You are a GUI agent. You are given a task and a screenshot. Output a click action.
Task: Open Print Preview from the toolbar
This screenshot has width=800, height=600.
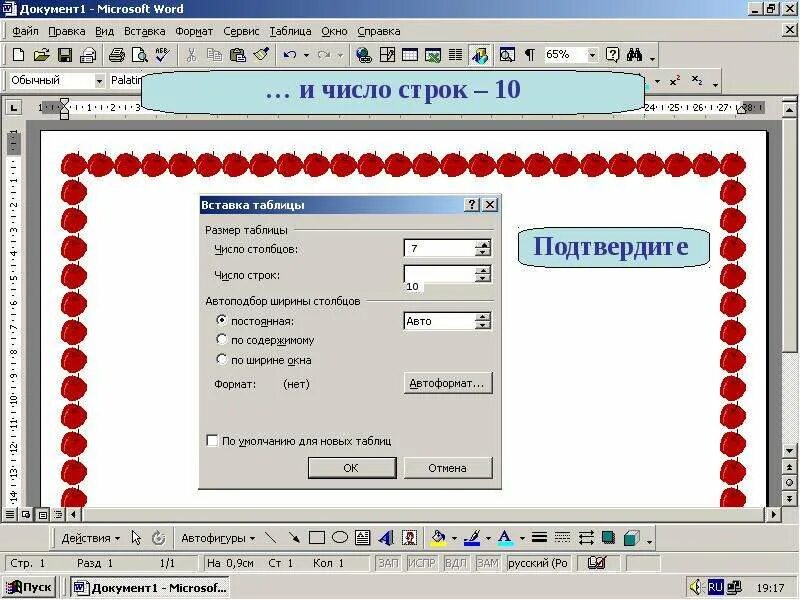139,55
